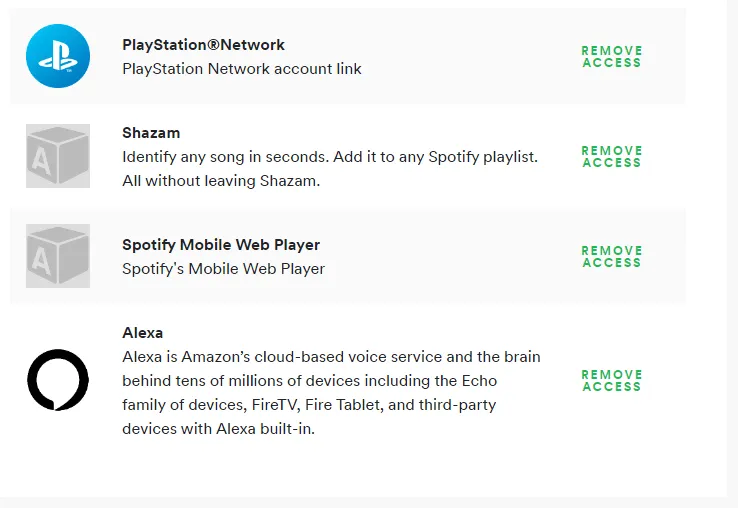This screenshot has height=508, width=738.
Task: Click the PlayStation Network logo icon
Action: coord(58,56)
